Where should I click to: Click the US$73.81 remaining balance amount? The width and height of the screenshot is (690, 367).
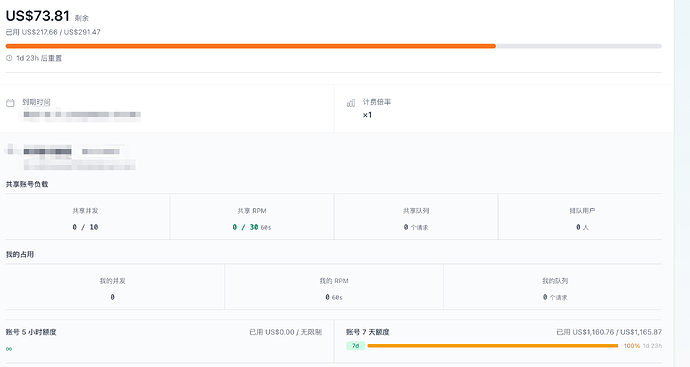tap(37, 16)
